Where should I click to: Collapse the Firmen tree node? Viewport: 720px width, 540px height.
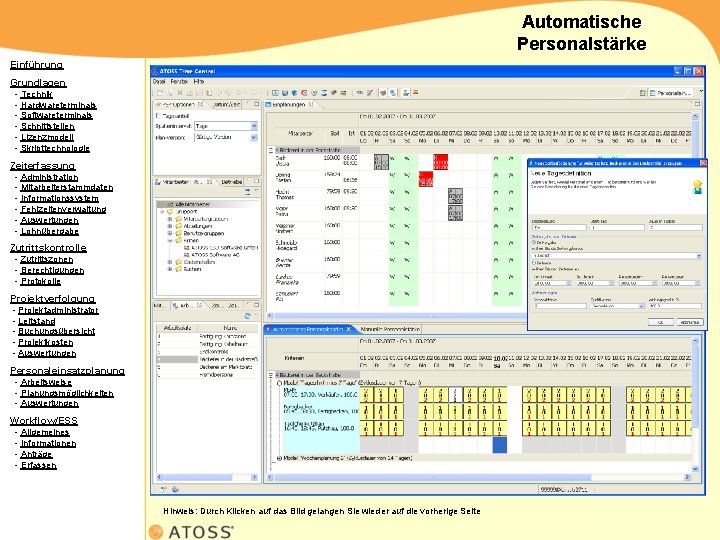[170, 240]
